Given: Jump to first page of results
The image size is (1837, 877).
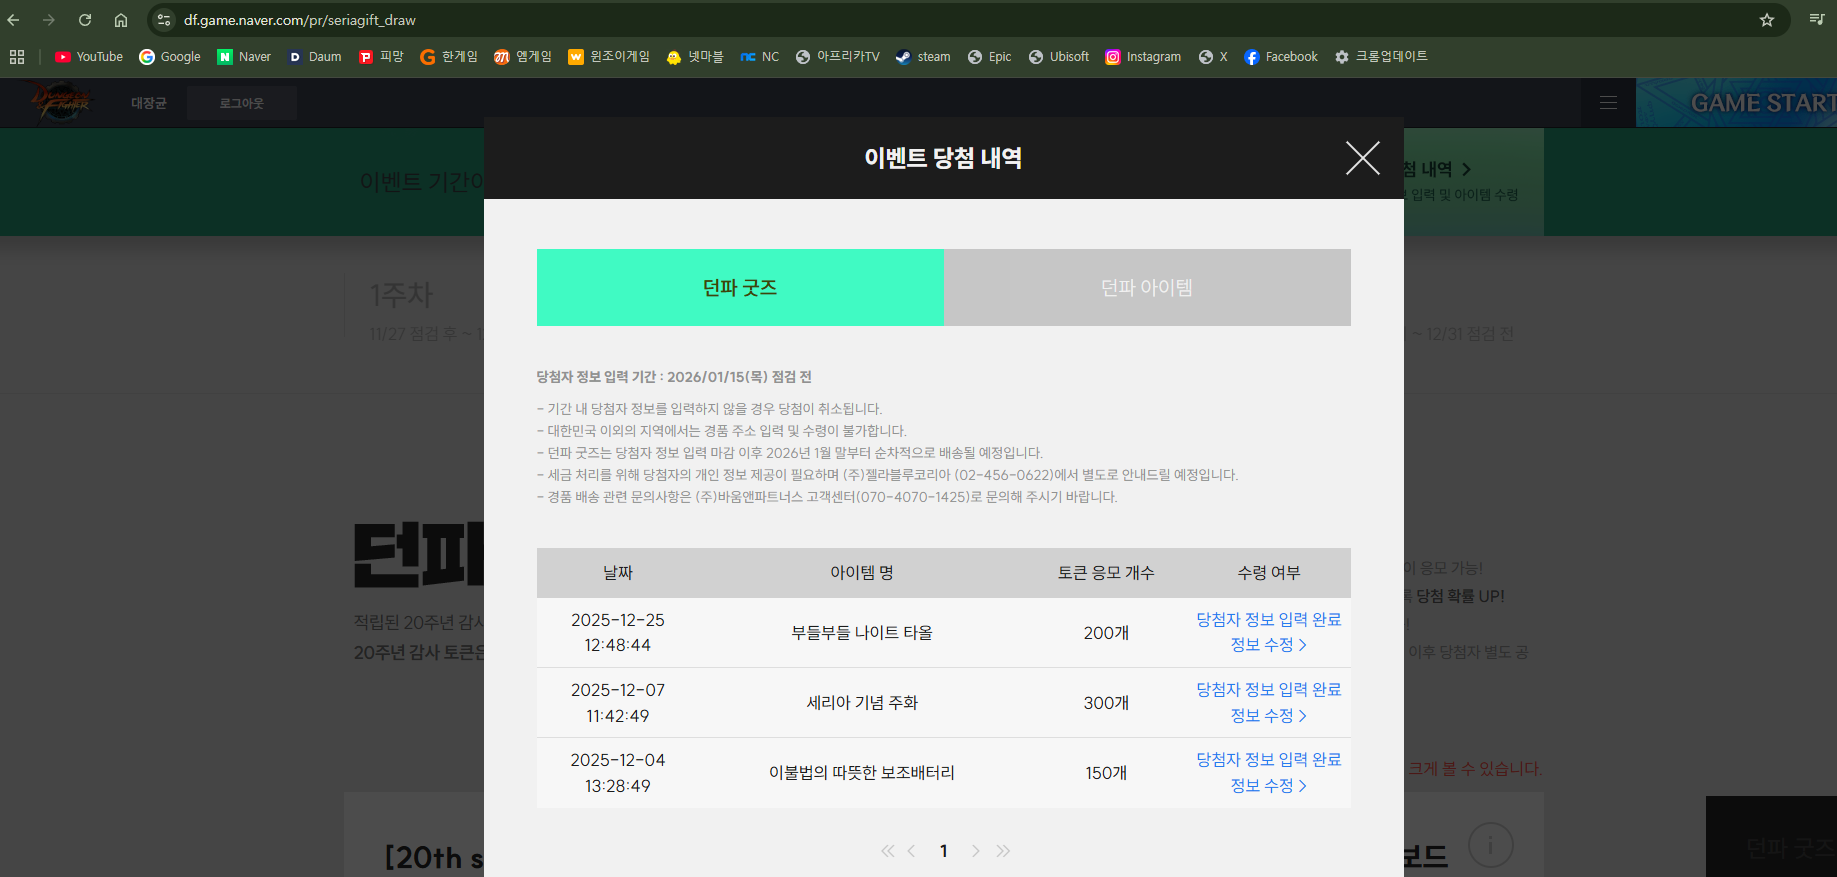Looking at the screenshot, I should 887,851.
